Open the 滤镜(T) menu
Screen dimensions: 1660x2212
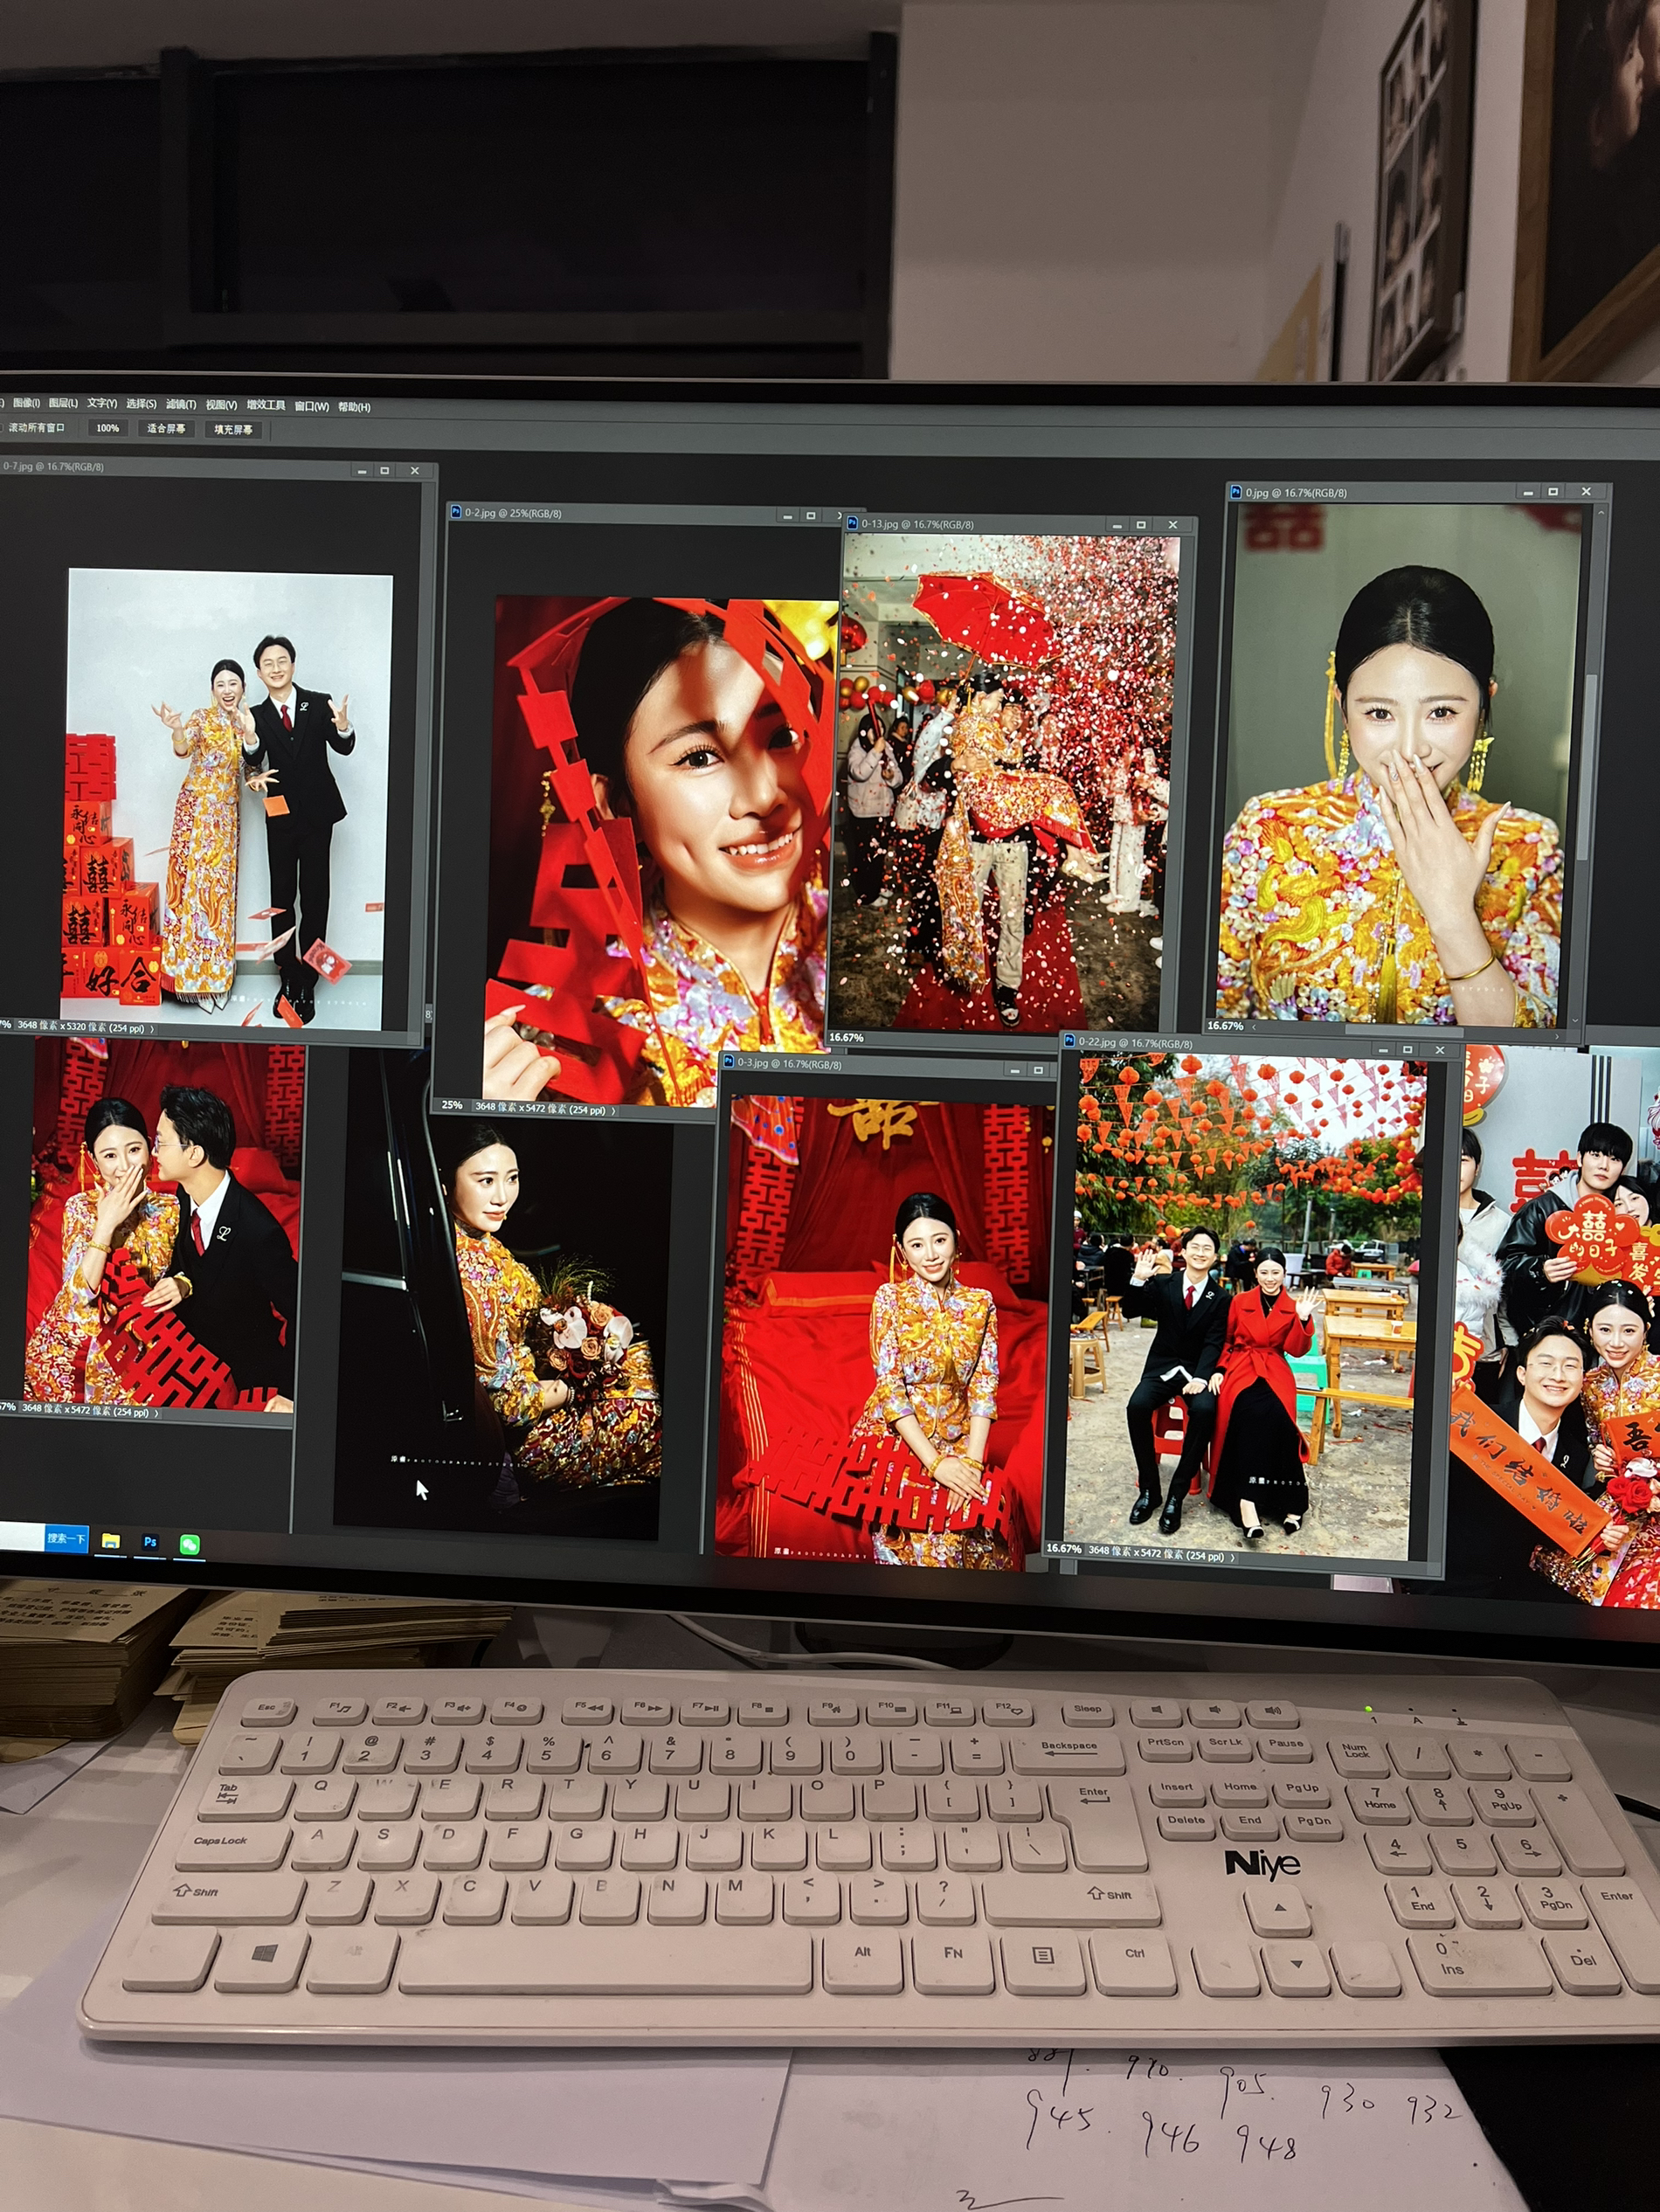coord(181,405)
